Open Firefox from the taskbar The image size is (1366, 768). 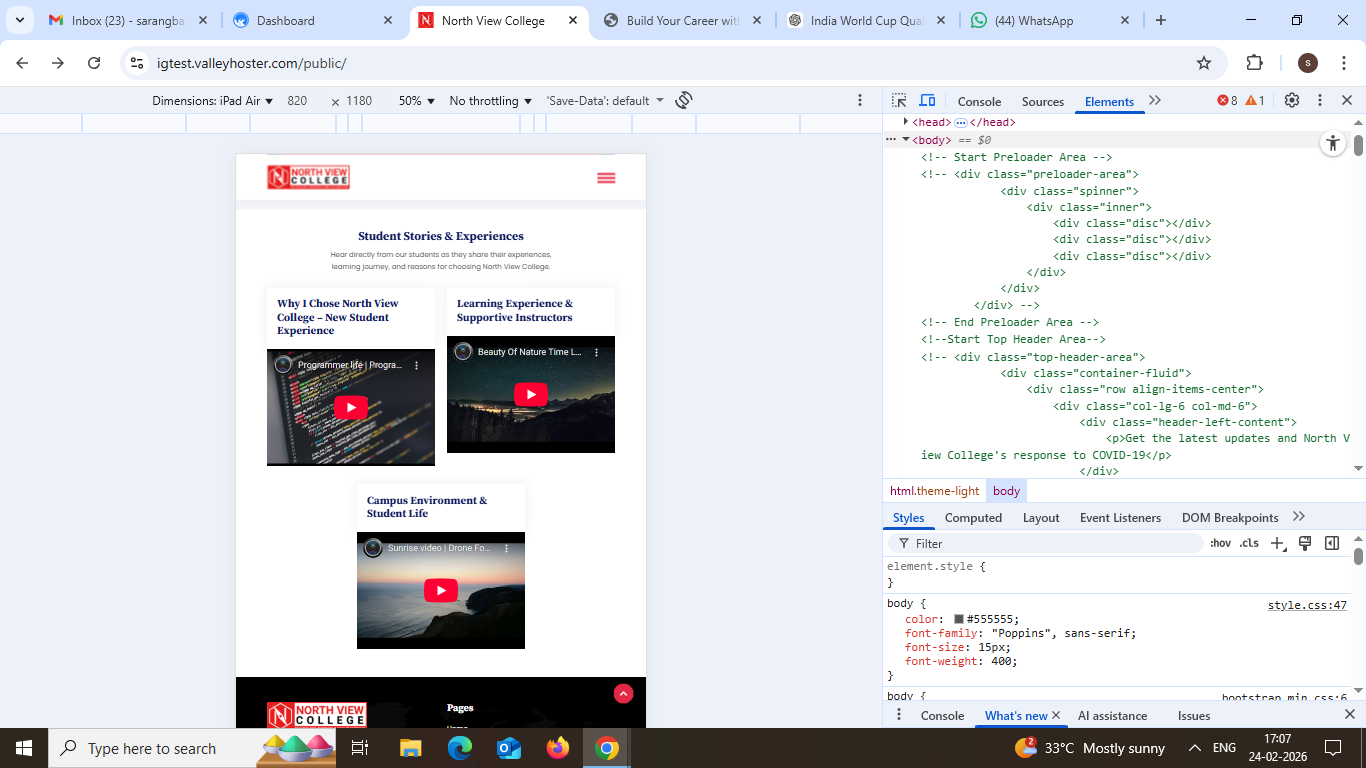[557, 748]
